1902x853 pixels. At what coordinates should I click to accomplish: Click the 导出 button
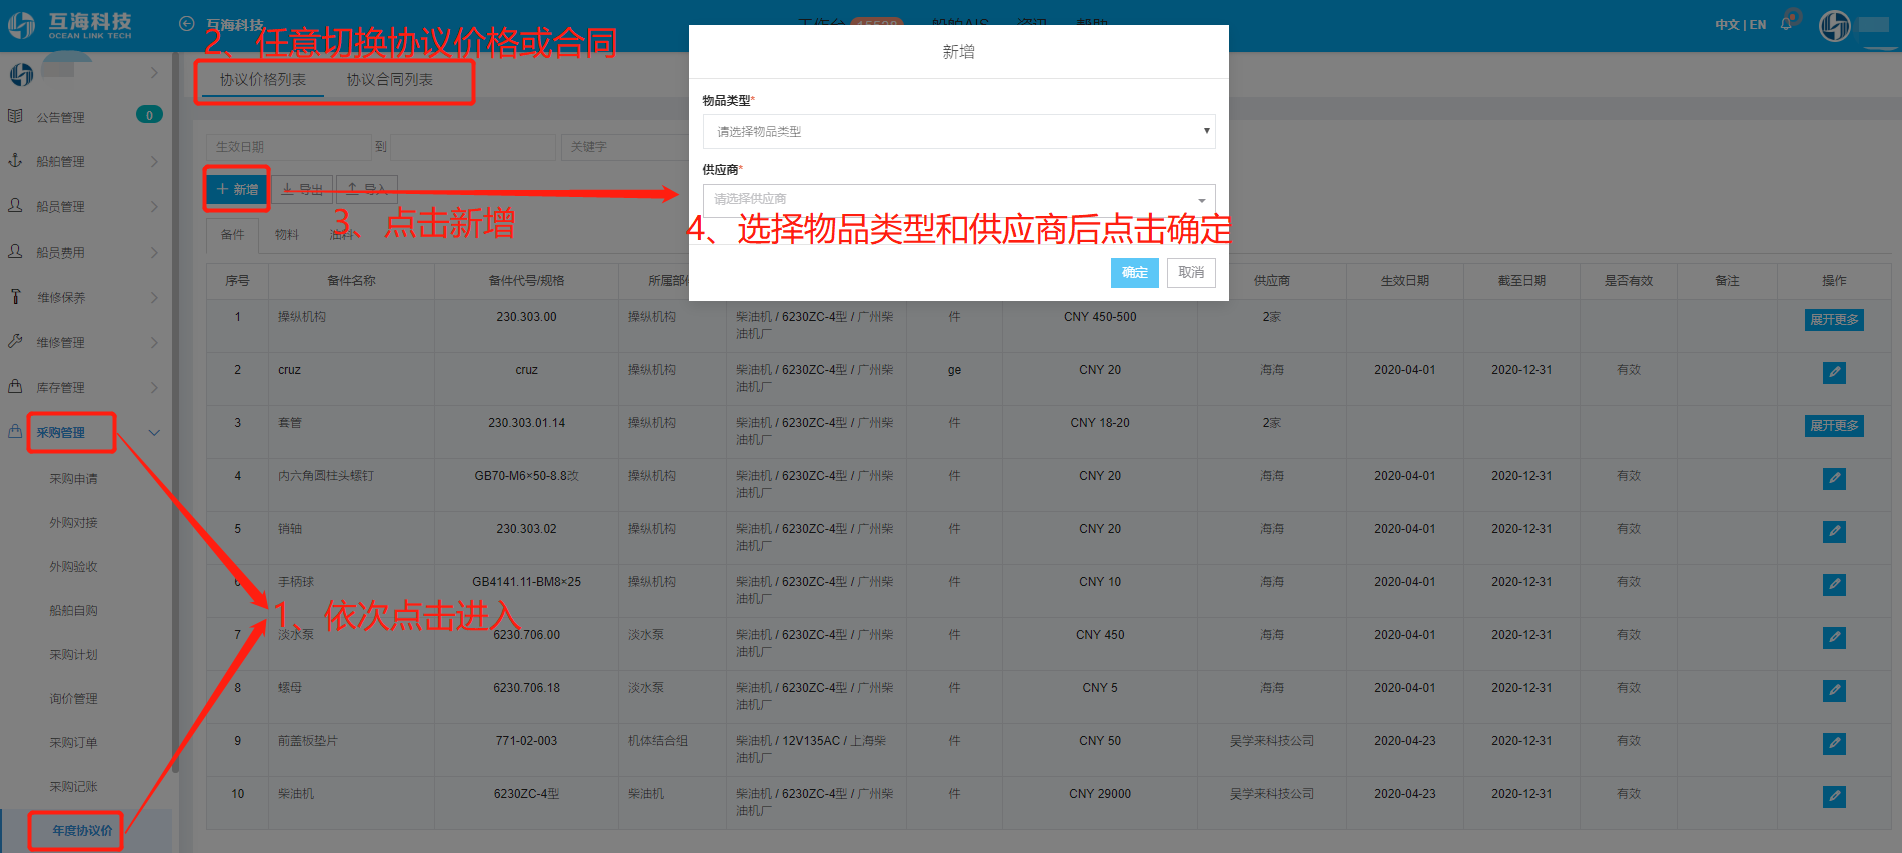point(303,189)
